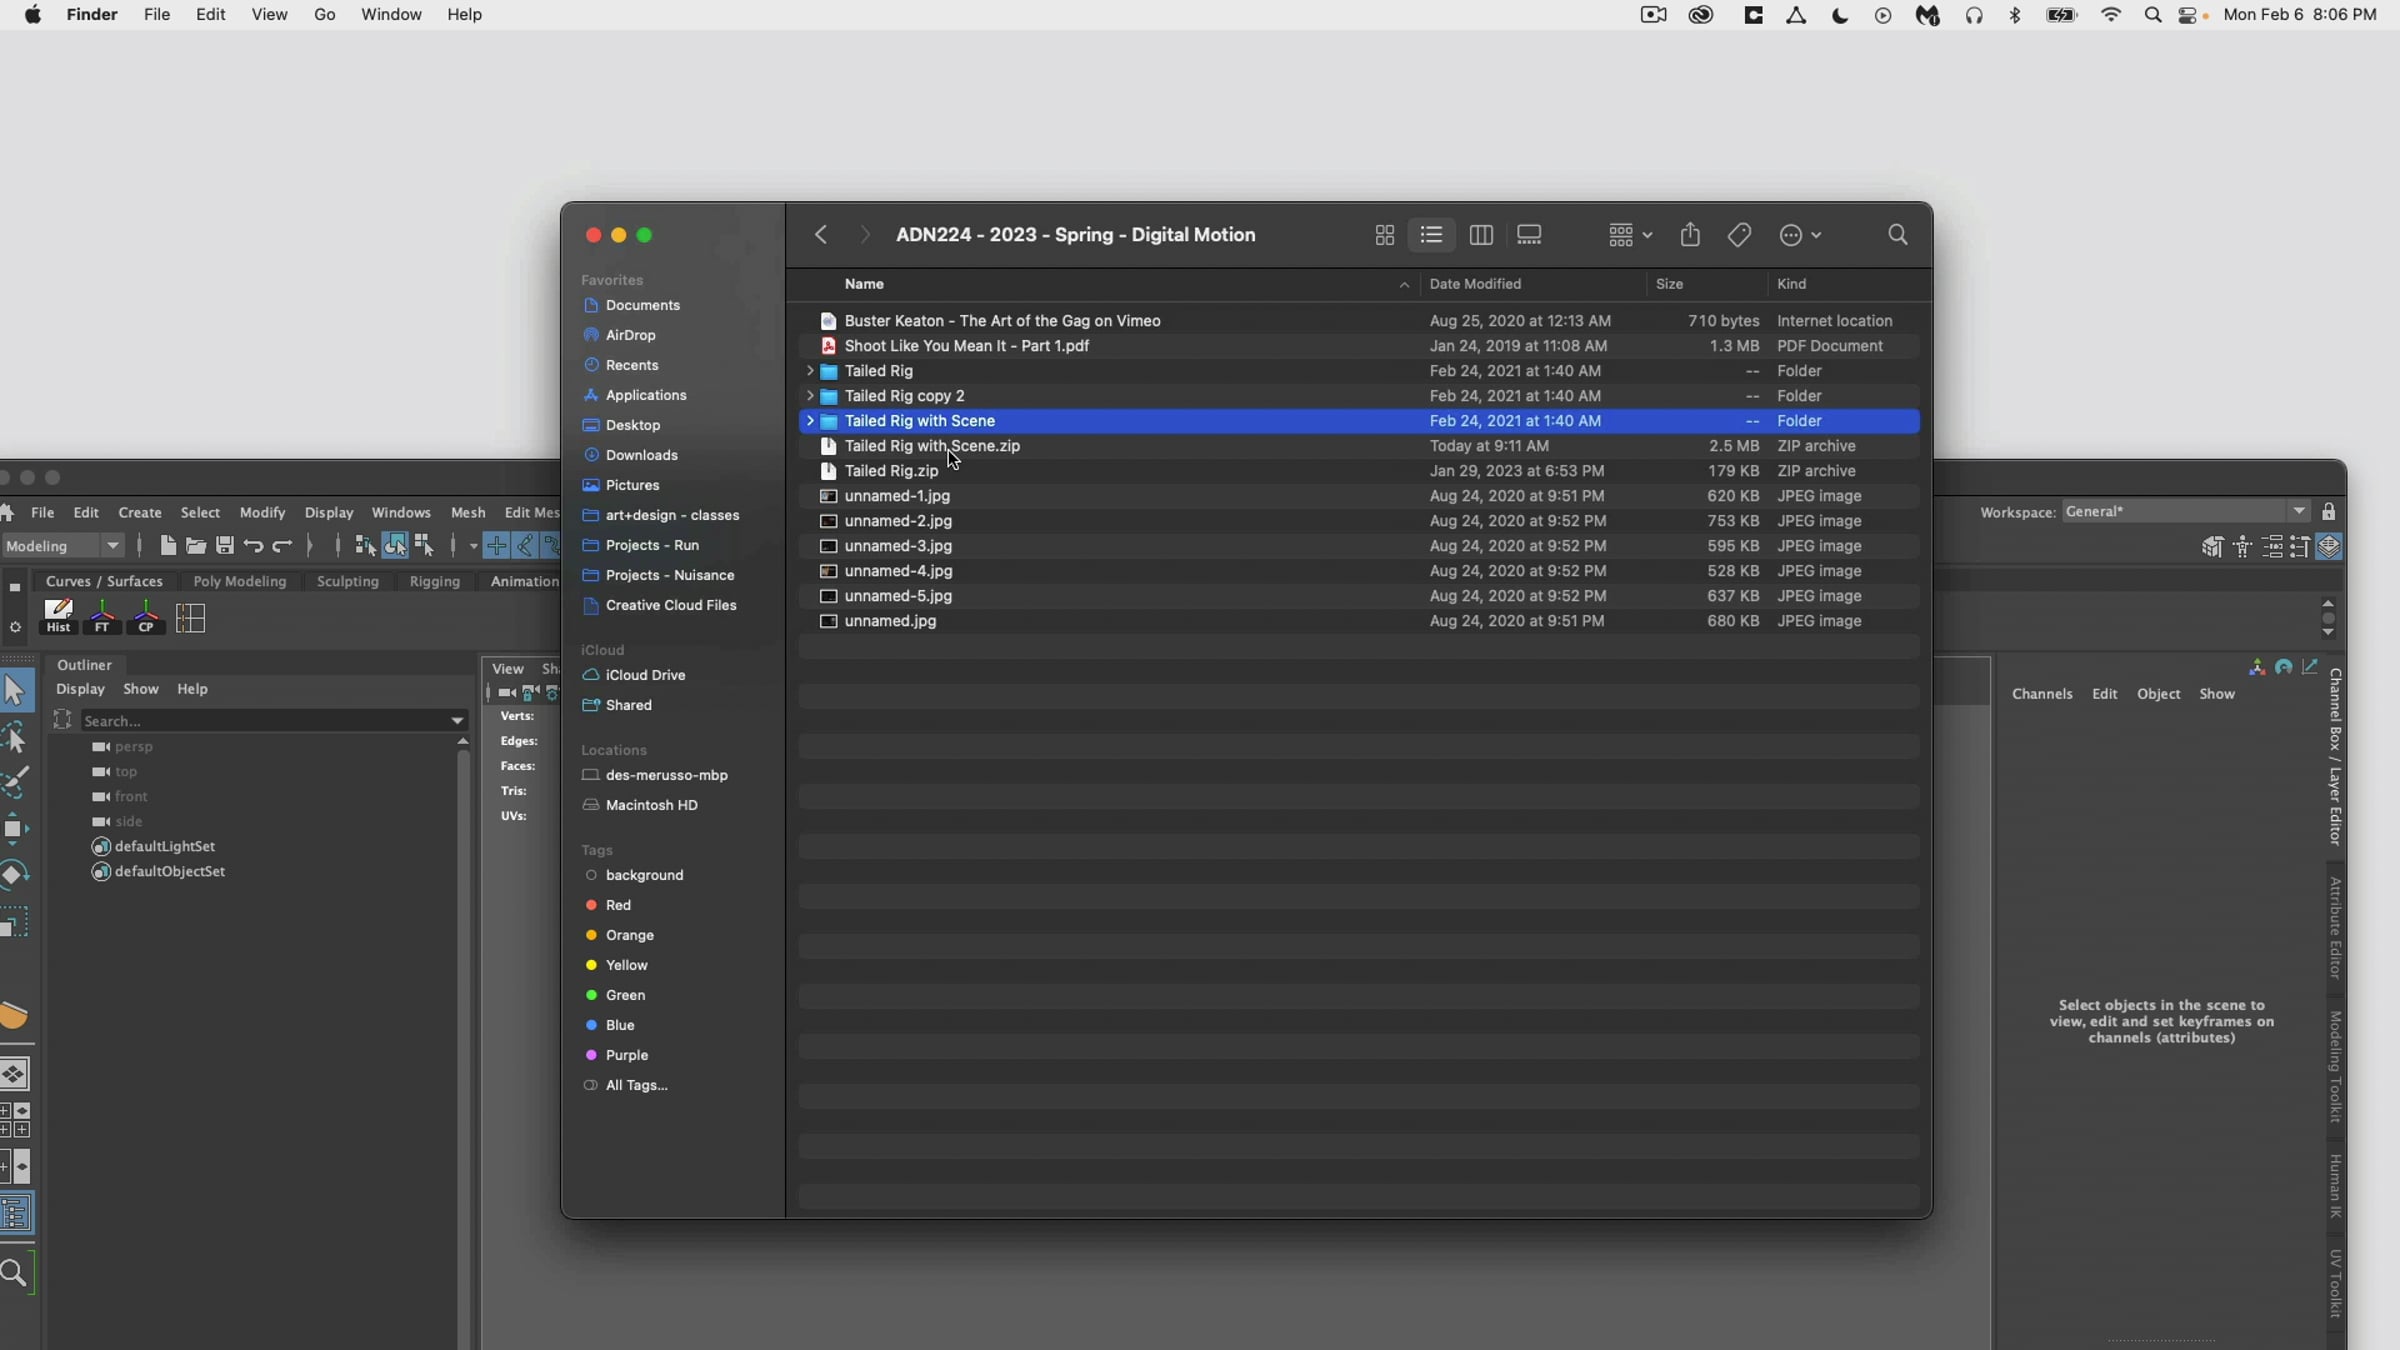Open Finder search magnifier

[x=1897, y=235]
